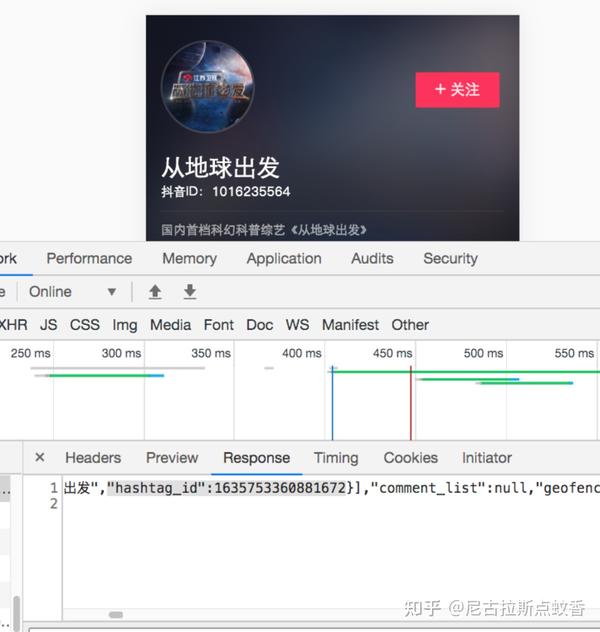Viewport: 600px width, 632px height.
Task: Click the horizontal scrollbar thumb in response
Action: click(116, 615)
